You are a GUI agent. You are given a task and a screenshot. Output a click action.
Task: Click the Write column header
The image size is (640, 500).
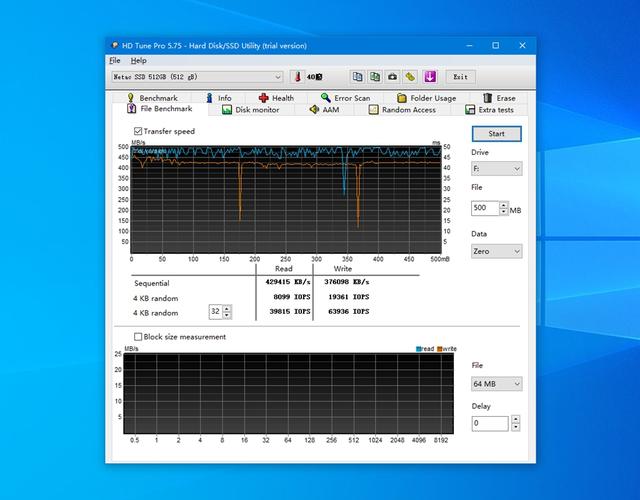(342, 269)
